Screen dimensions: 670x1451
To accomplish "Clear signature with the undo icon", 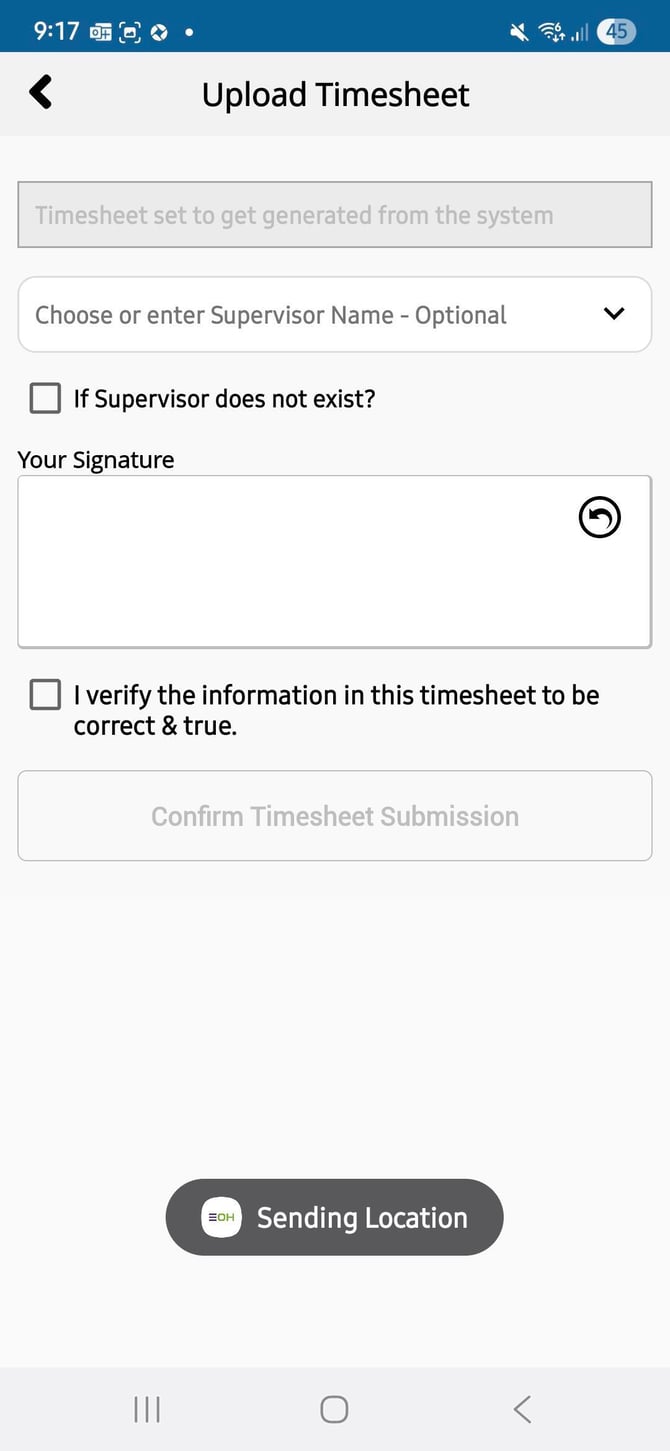I will [x=600, y=517].
